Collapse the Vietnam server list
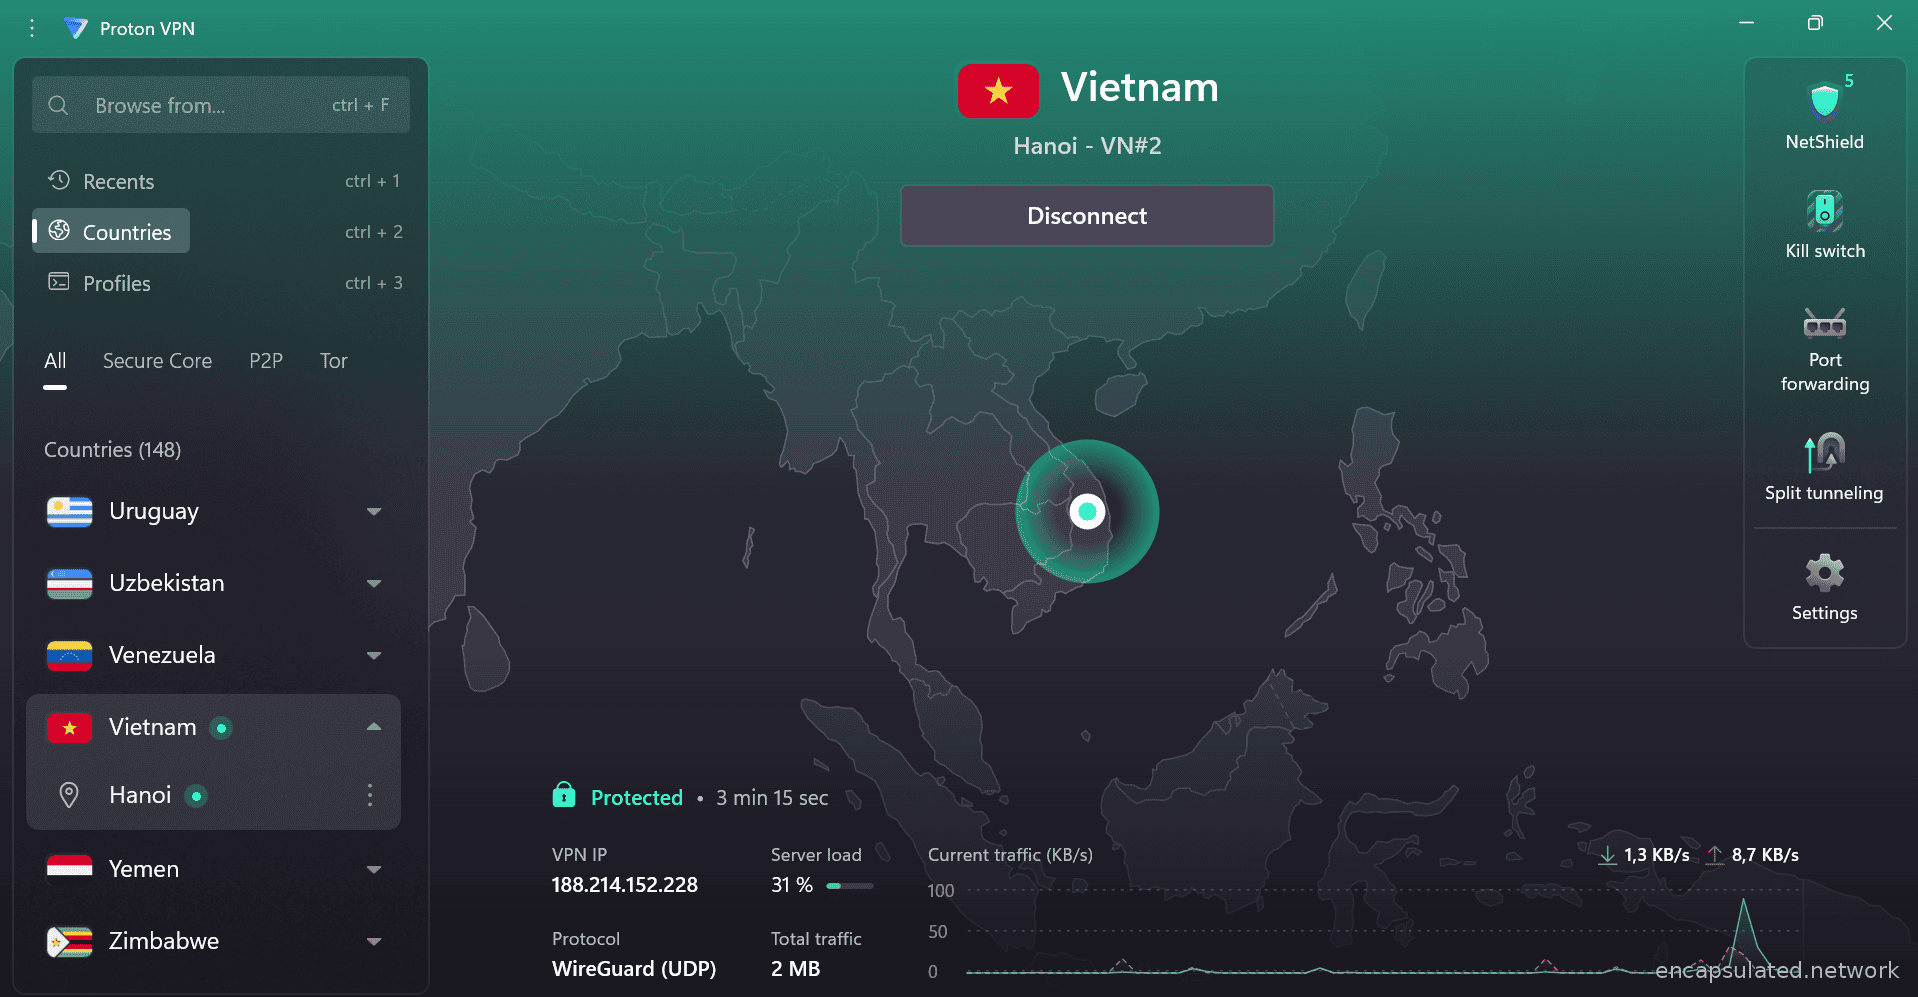Image resolution: width=1918 pixels, height=997 pixels. 374,727
